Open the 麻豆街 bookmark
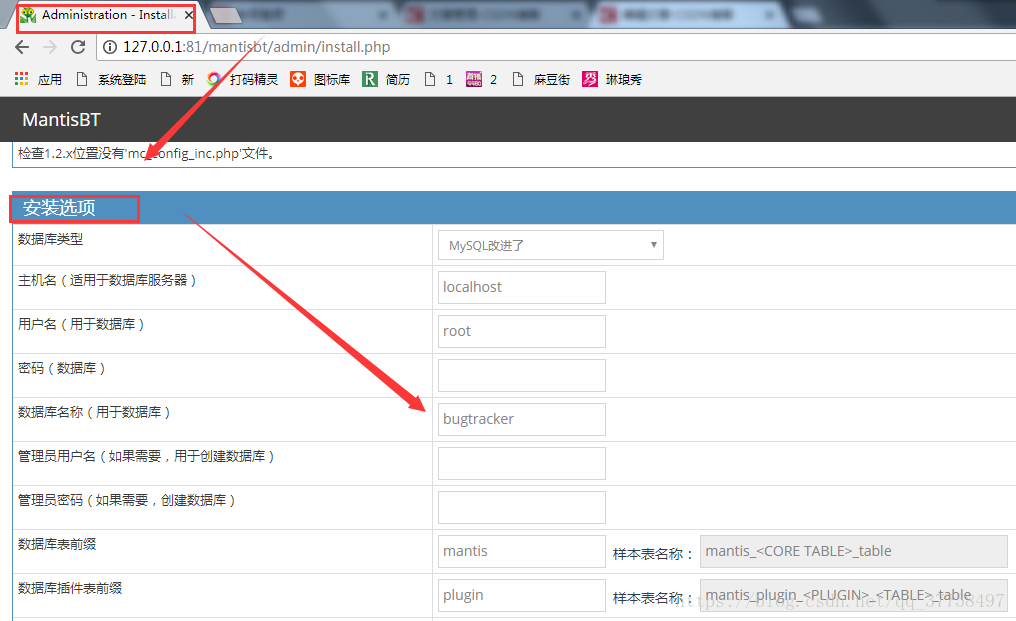Image resolution: width=1016 pixels, height=621 pixels. [540, 79]
